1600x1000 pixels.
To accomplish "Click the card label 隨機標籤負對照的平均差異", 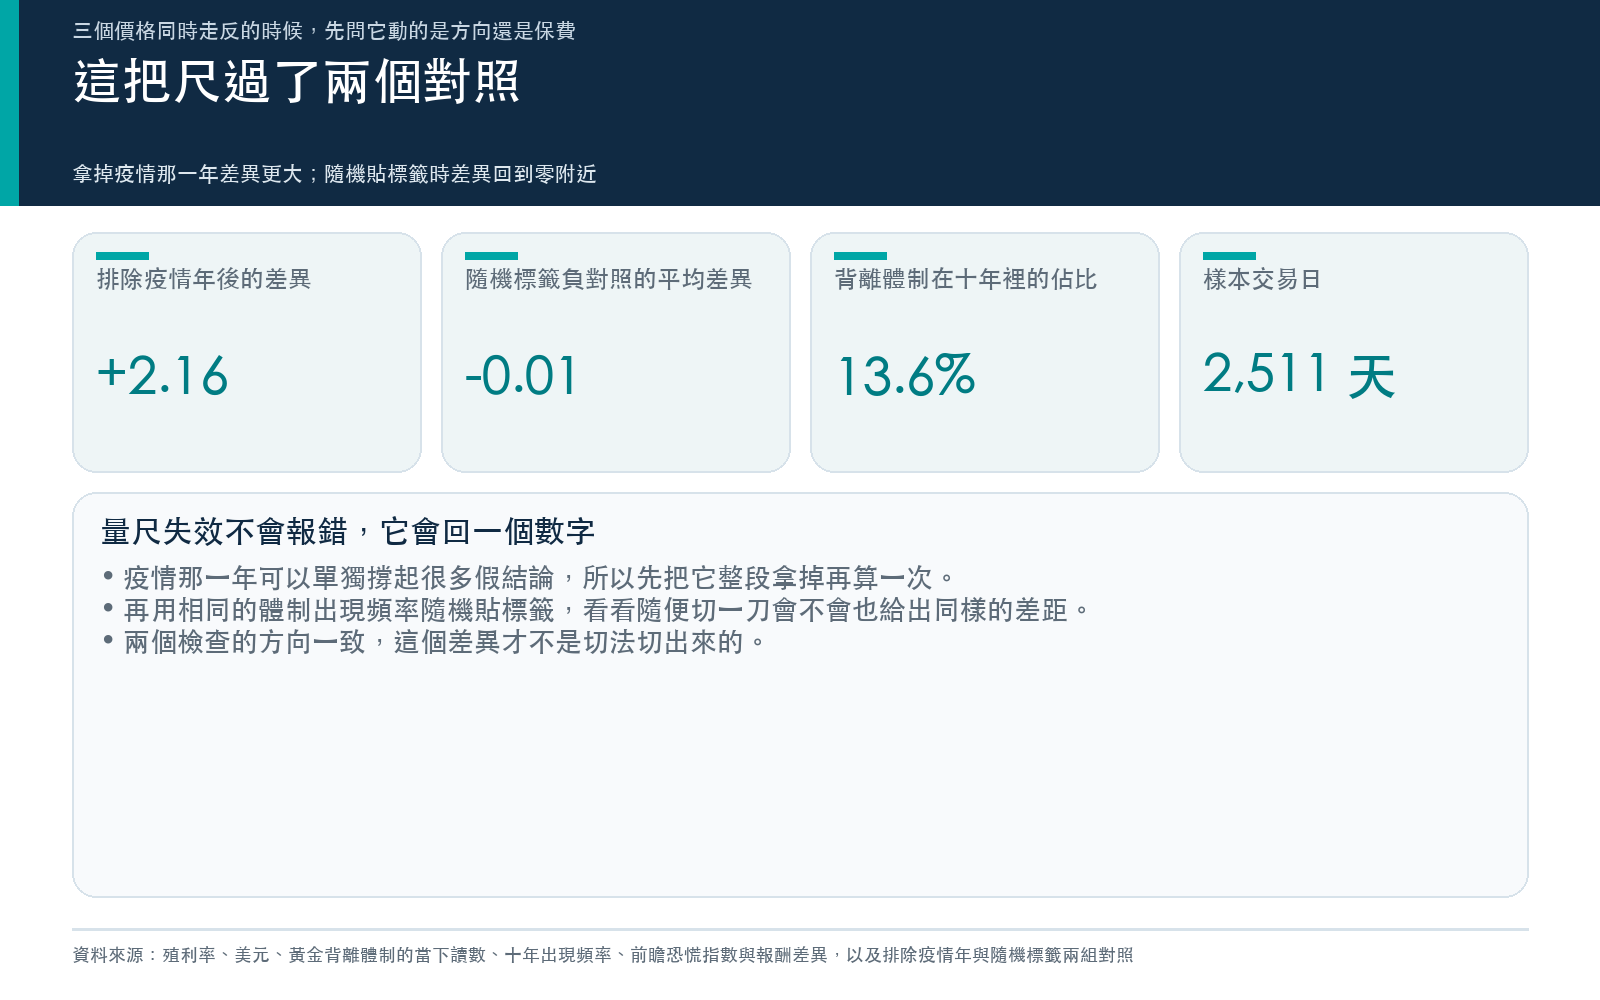I will pyautogui.click(x=609, y=279).
